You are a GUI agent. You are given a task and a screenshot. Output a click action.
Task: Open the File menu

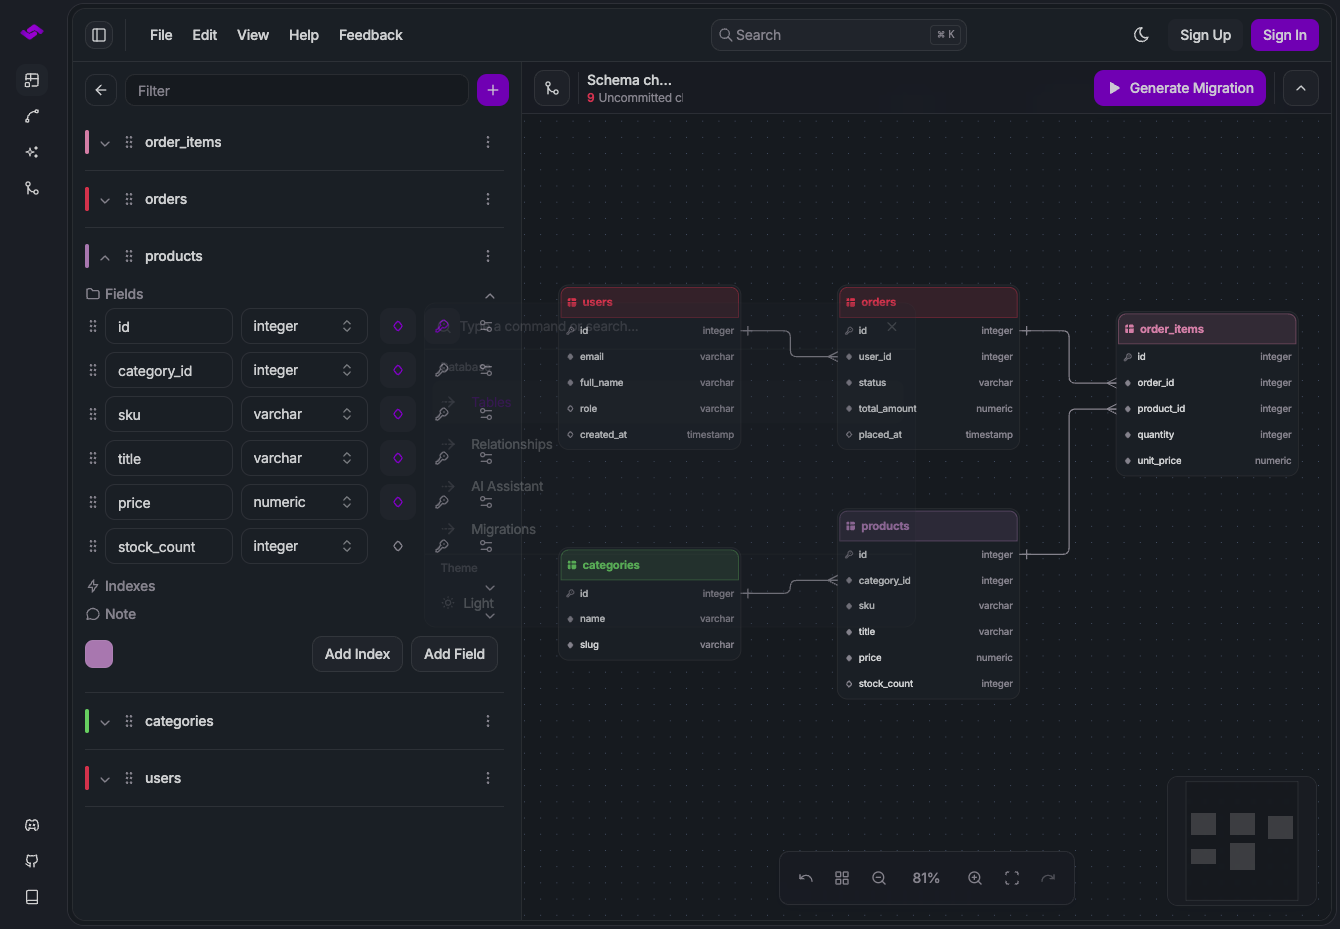click(161, 35)
